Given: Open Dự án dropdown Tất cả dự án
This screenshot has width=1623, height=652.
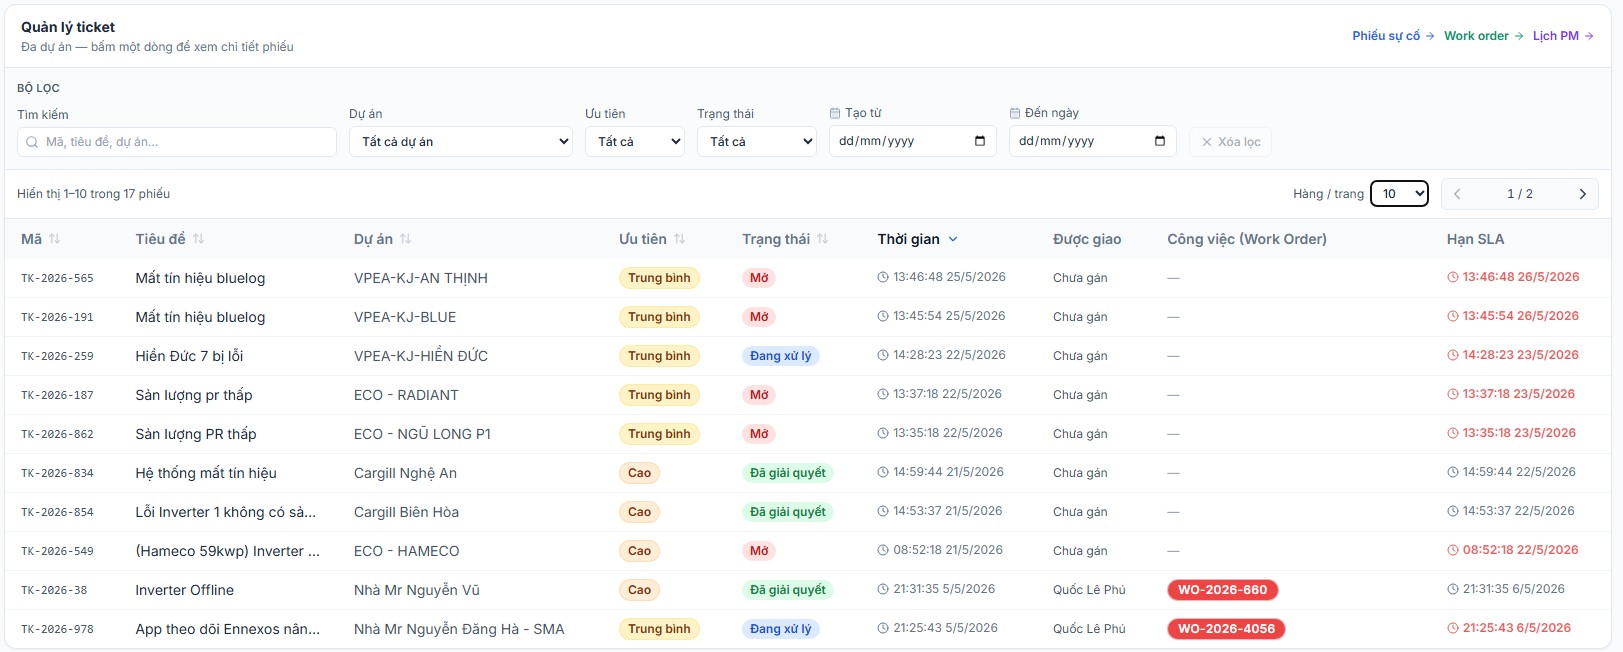Looking at the screenshot, I should coord(461,141).
